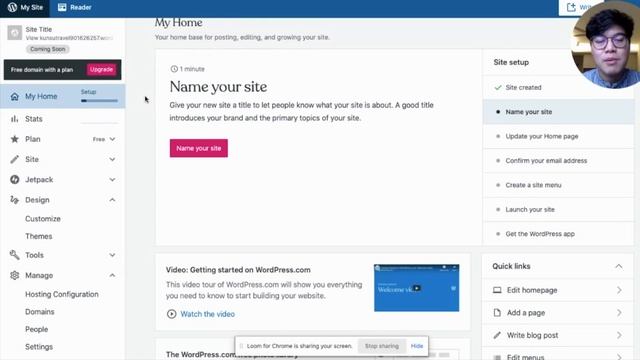The width and height of the screenshot is (640, 360).
Task: Click the page icon beside Add a page
Action: coord(497,313)
